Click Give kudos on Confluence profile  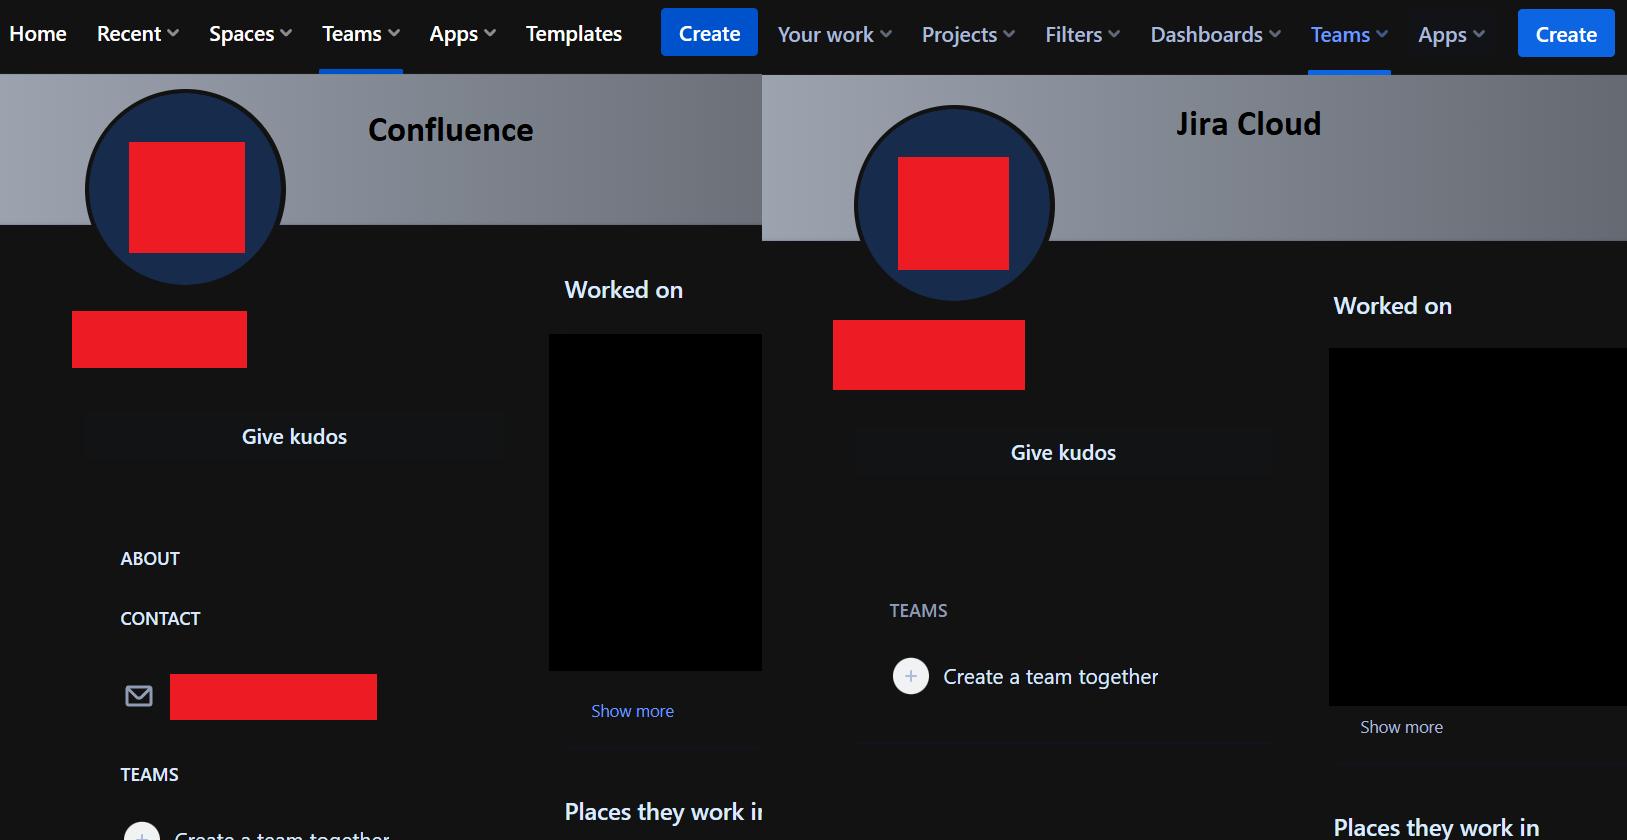pos(294,437)
